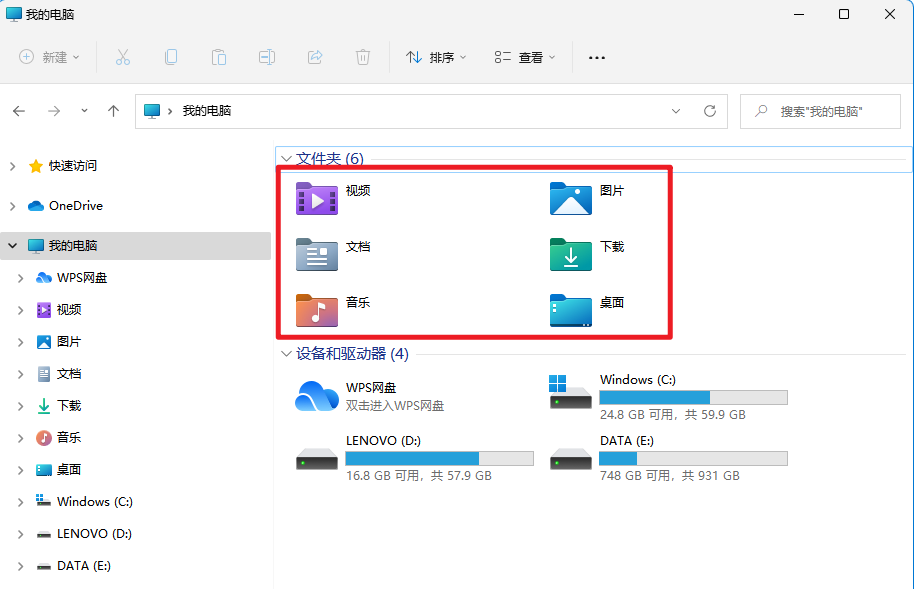
Task: Click text 24.8 GB 可用, 共 59.9 GB
Action: click(673, 415)
